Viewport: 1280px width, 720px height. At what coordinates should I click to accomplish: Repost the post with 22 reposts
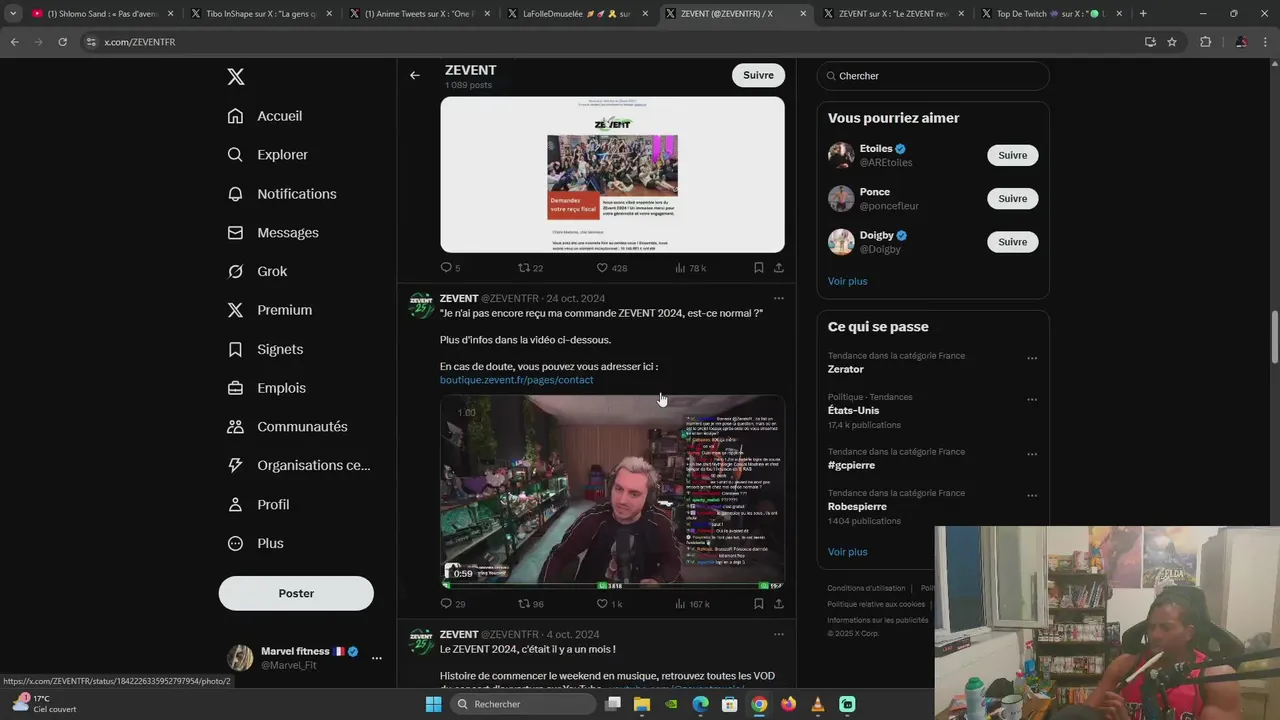(x=530, y=268)
